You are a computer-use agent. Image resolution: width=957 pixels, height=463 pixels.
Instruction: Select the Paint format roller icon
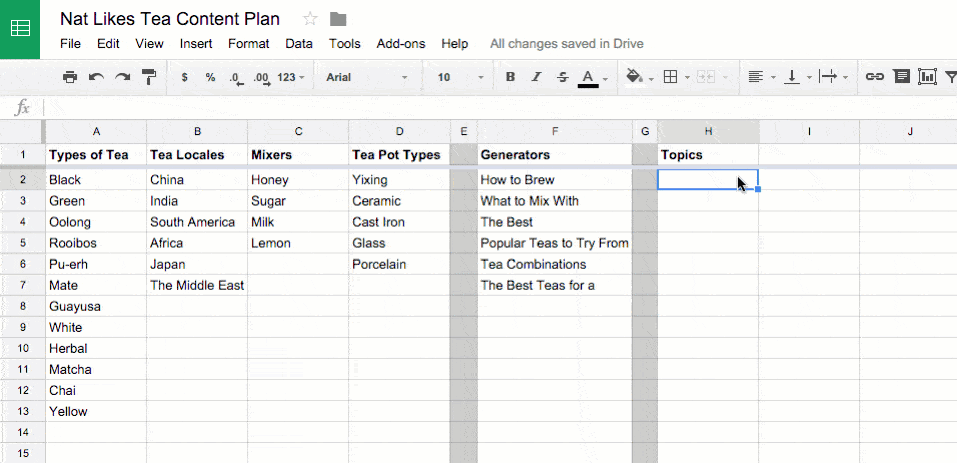pyautogui.click(x=149, y=77)
